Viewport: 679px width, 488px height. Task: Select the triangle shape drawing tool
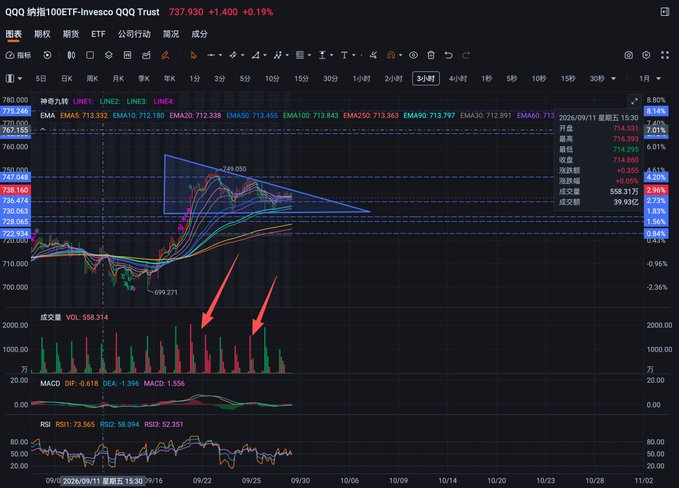click(256, 55)
